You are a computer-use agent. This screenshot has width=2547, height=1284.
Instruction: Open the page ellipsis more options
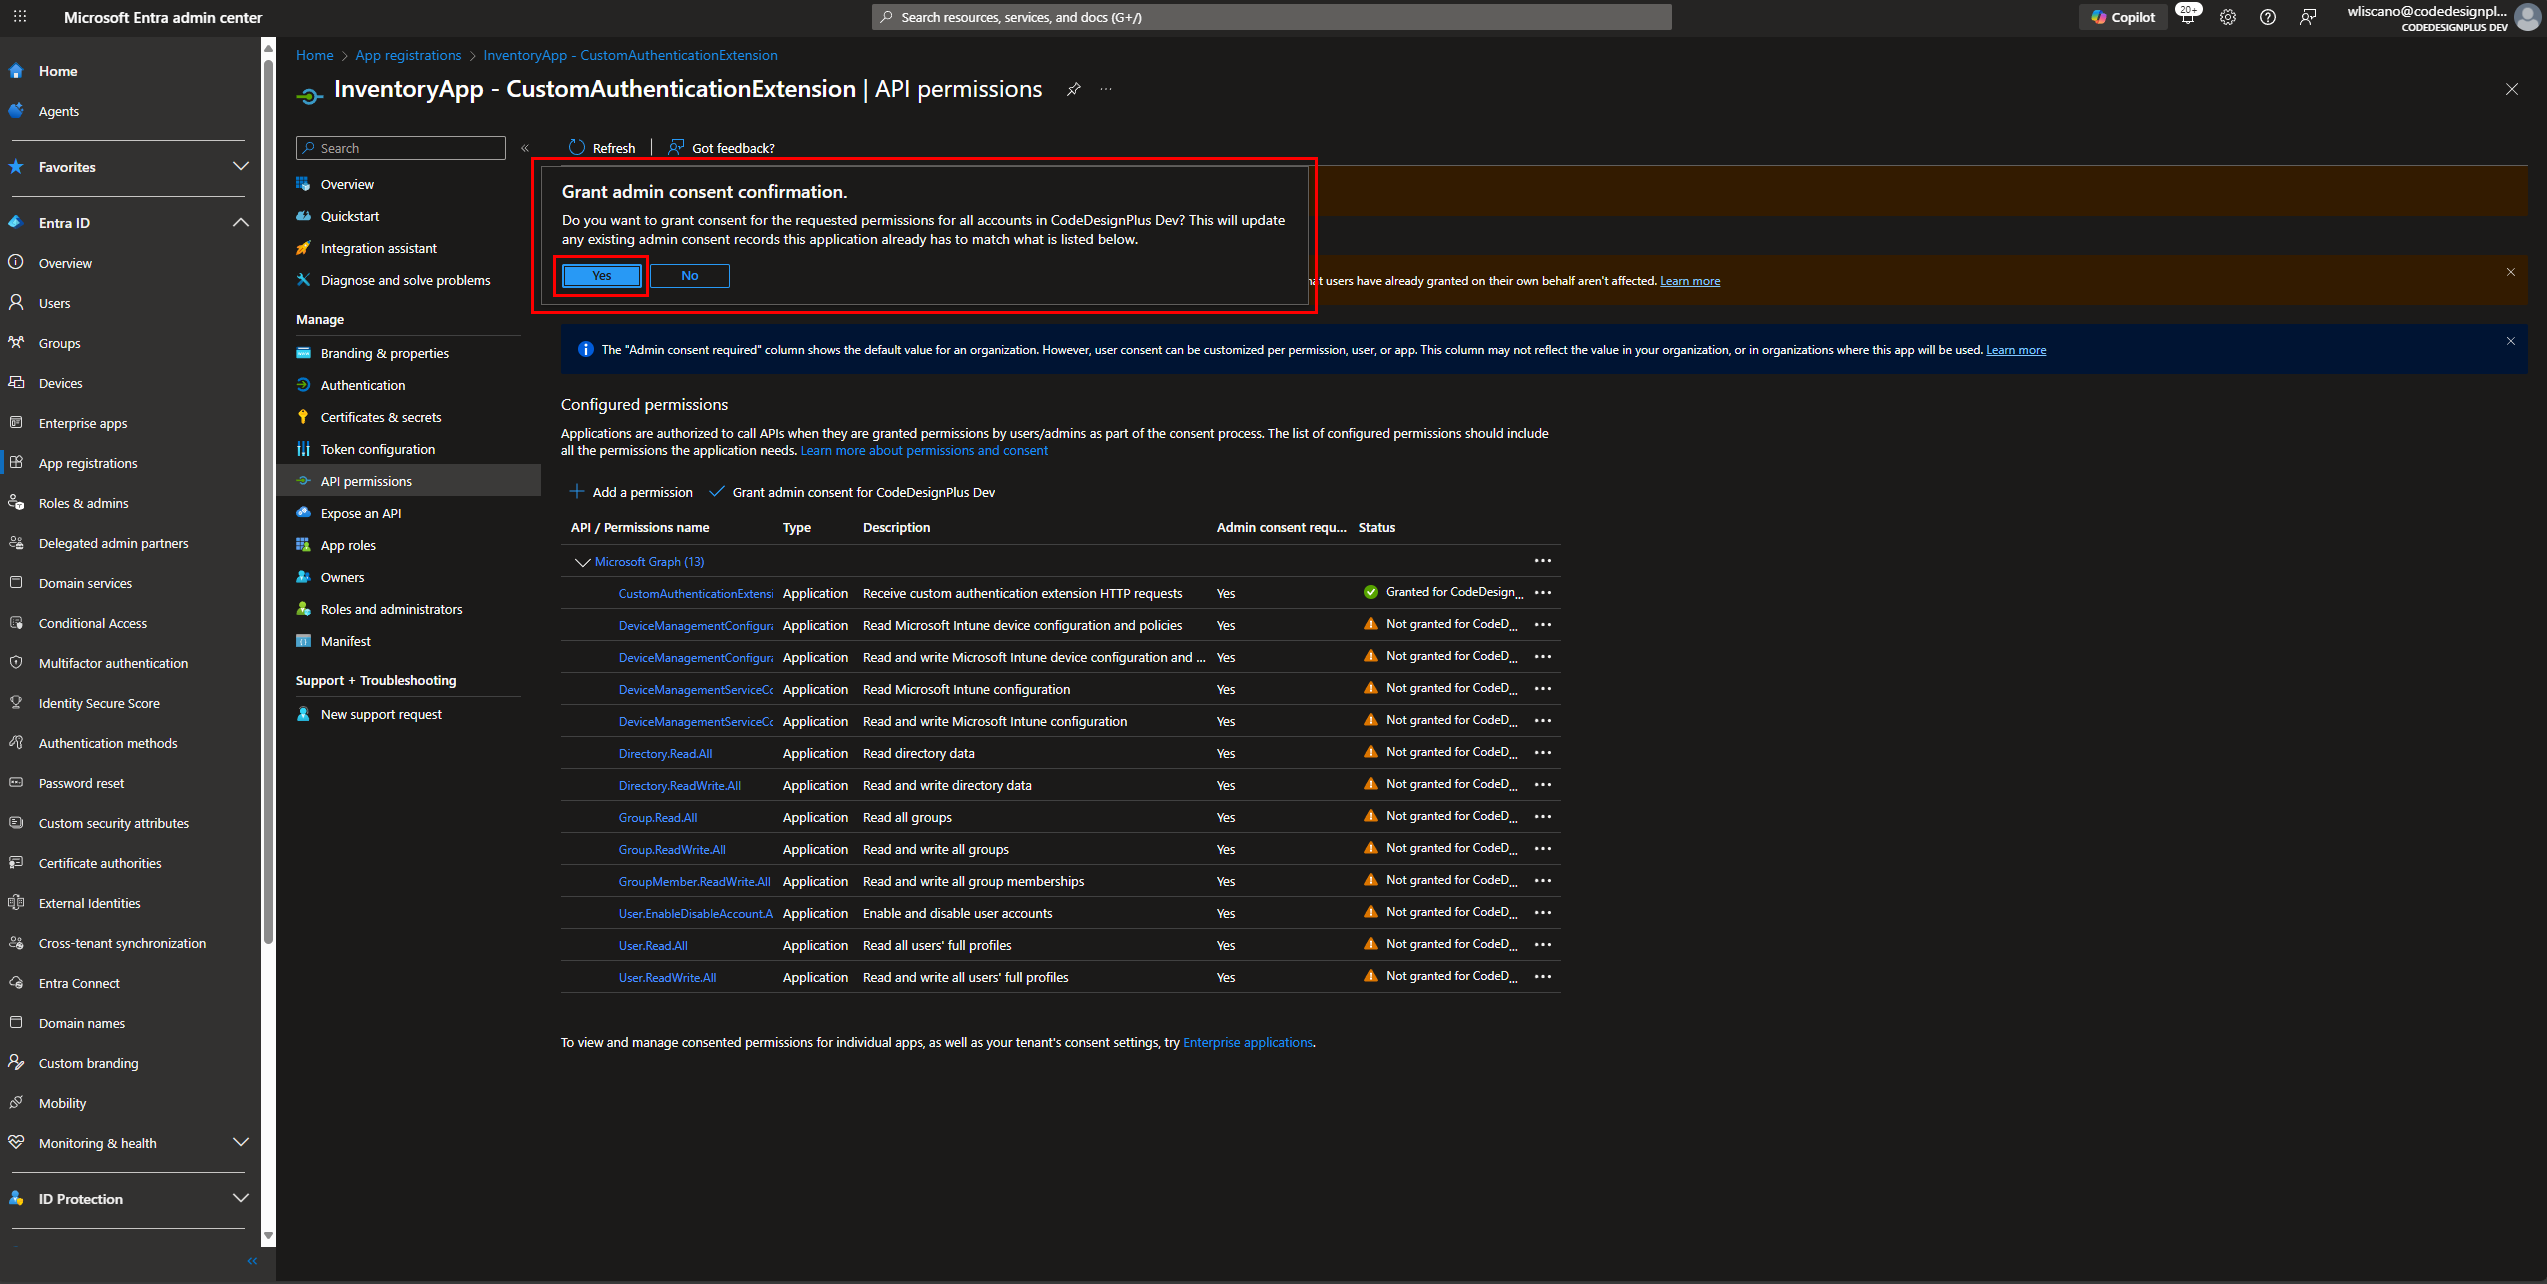1106,89
